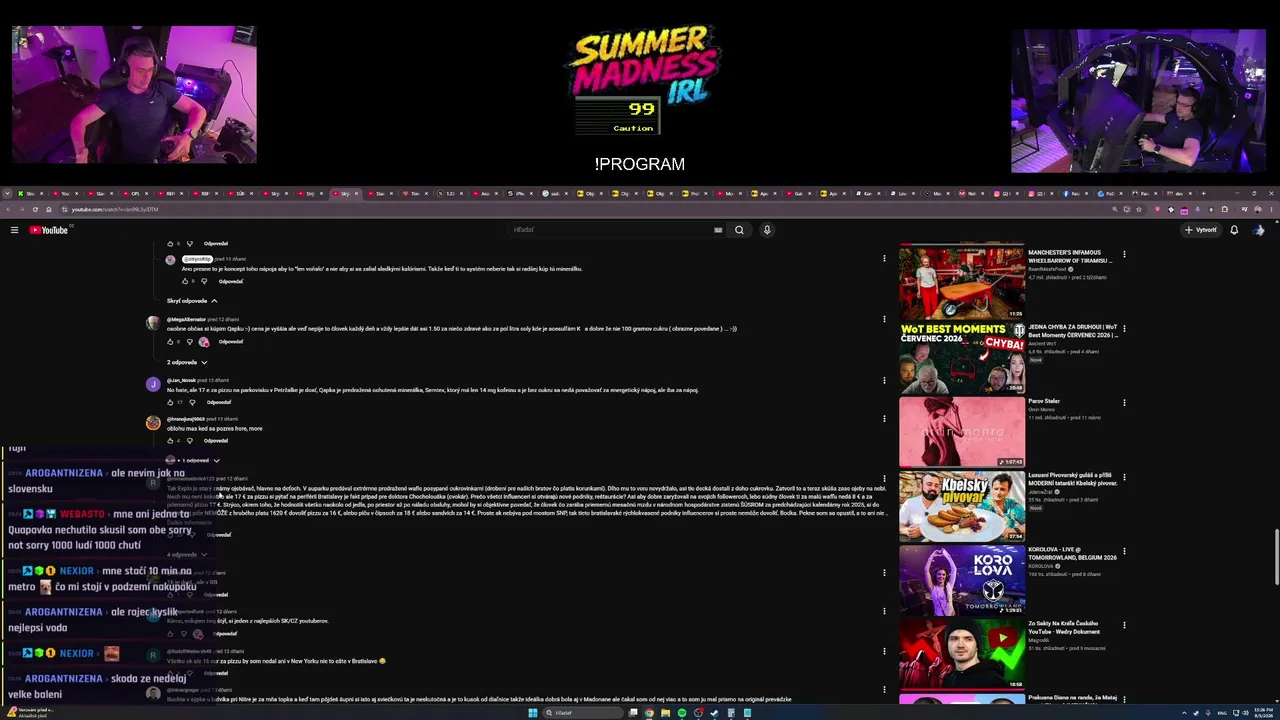Image resolution: width=1280 pixels, height=720 pixels.
Task: Open the browser home page
Action: click(x=48, y=209)
